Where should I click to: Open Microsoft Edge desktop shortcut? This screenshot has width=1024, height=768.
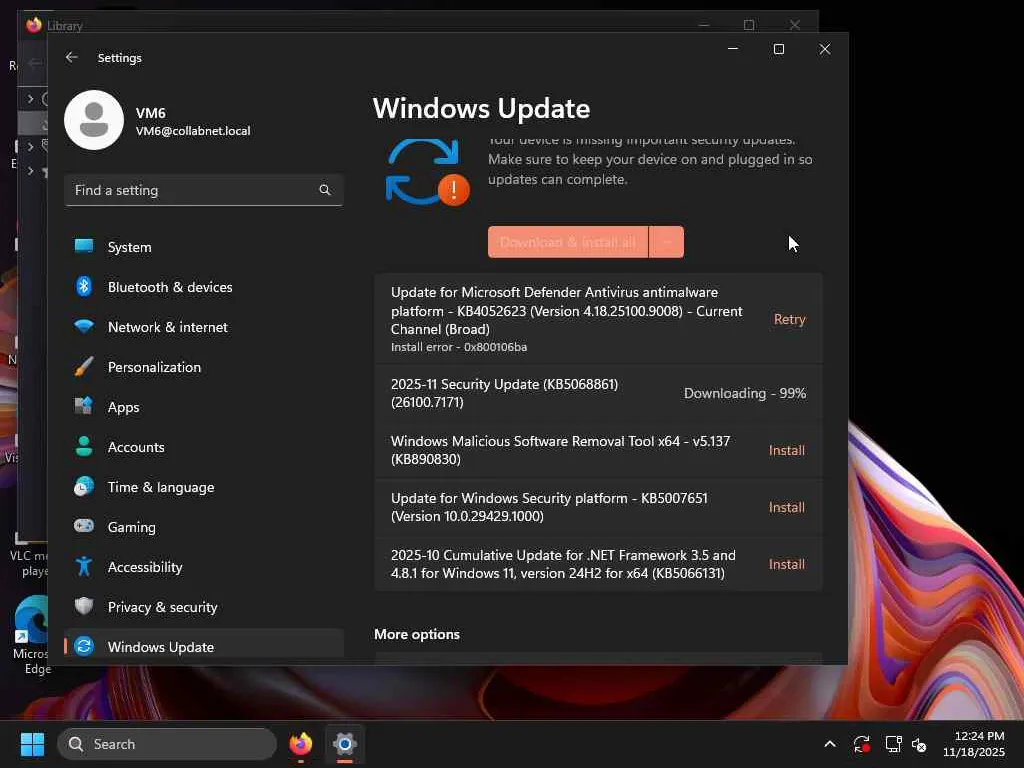pos(31,633)
